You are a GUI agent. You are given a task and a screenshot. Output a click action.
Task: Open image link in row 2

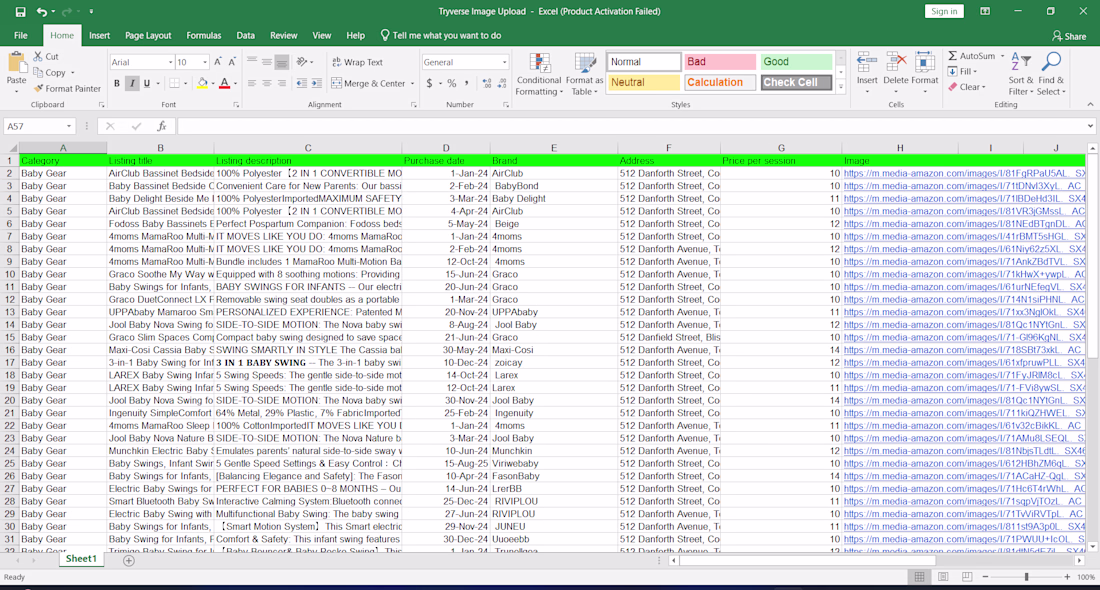[964, 173]
